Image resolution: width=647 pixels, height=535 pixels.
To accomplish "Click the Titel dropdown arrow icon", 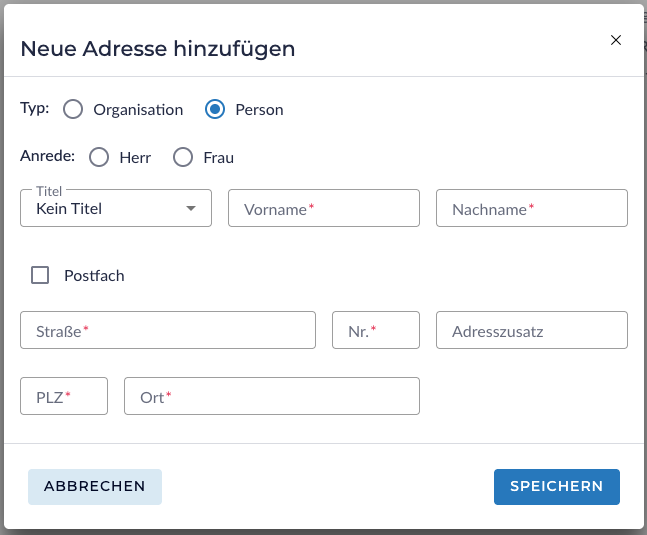I will point(191,209).
